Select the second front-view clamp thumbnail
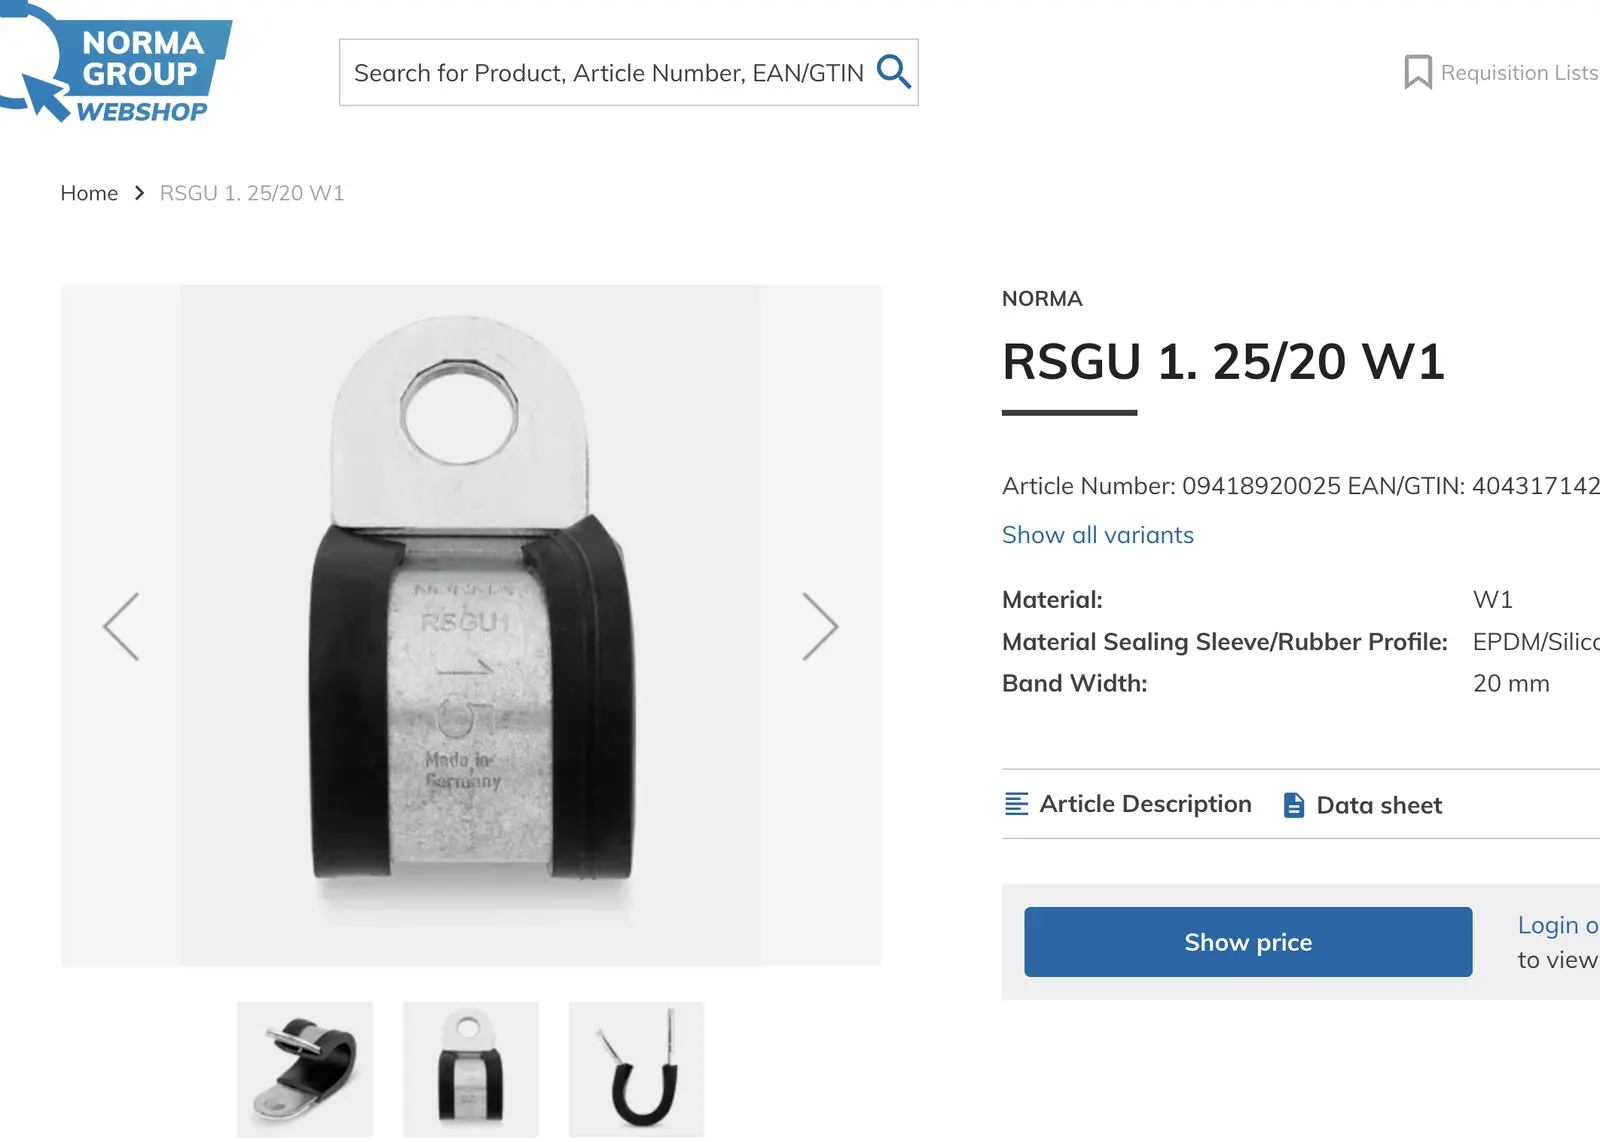 point(470,1069)
